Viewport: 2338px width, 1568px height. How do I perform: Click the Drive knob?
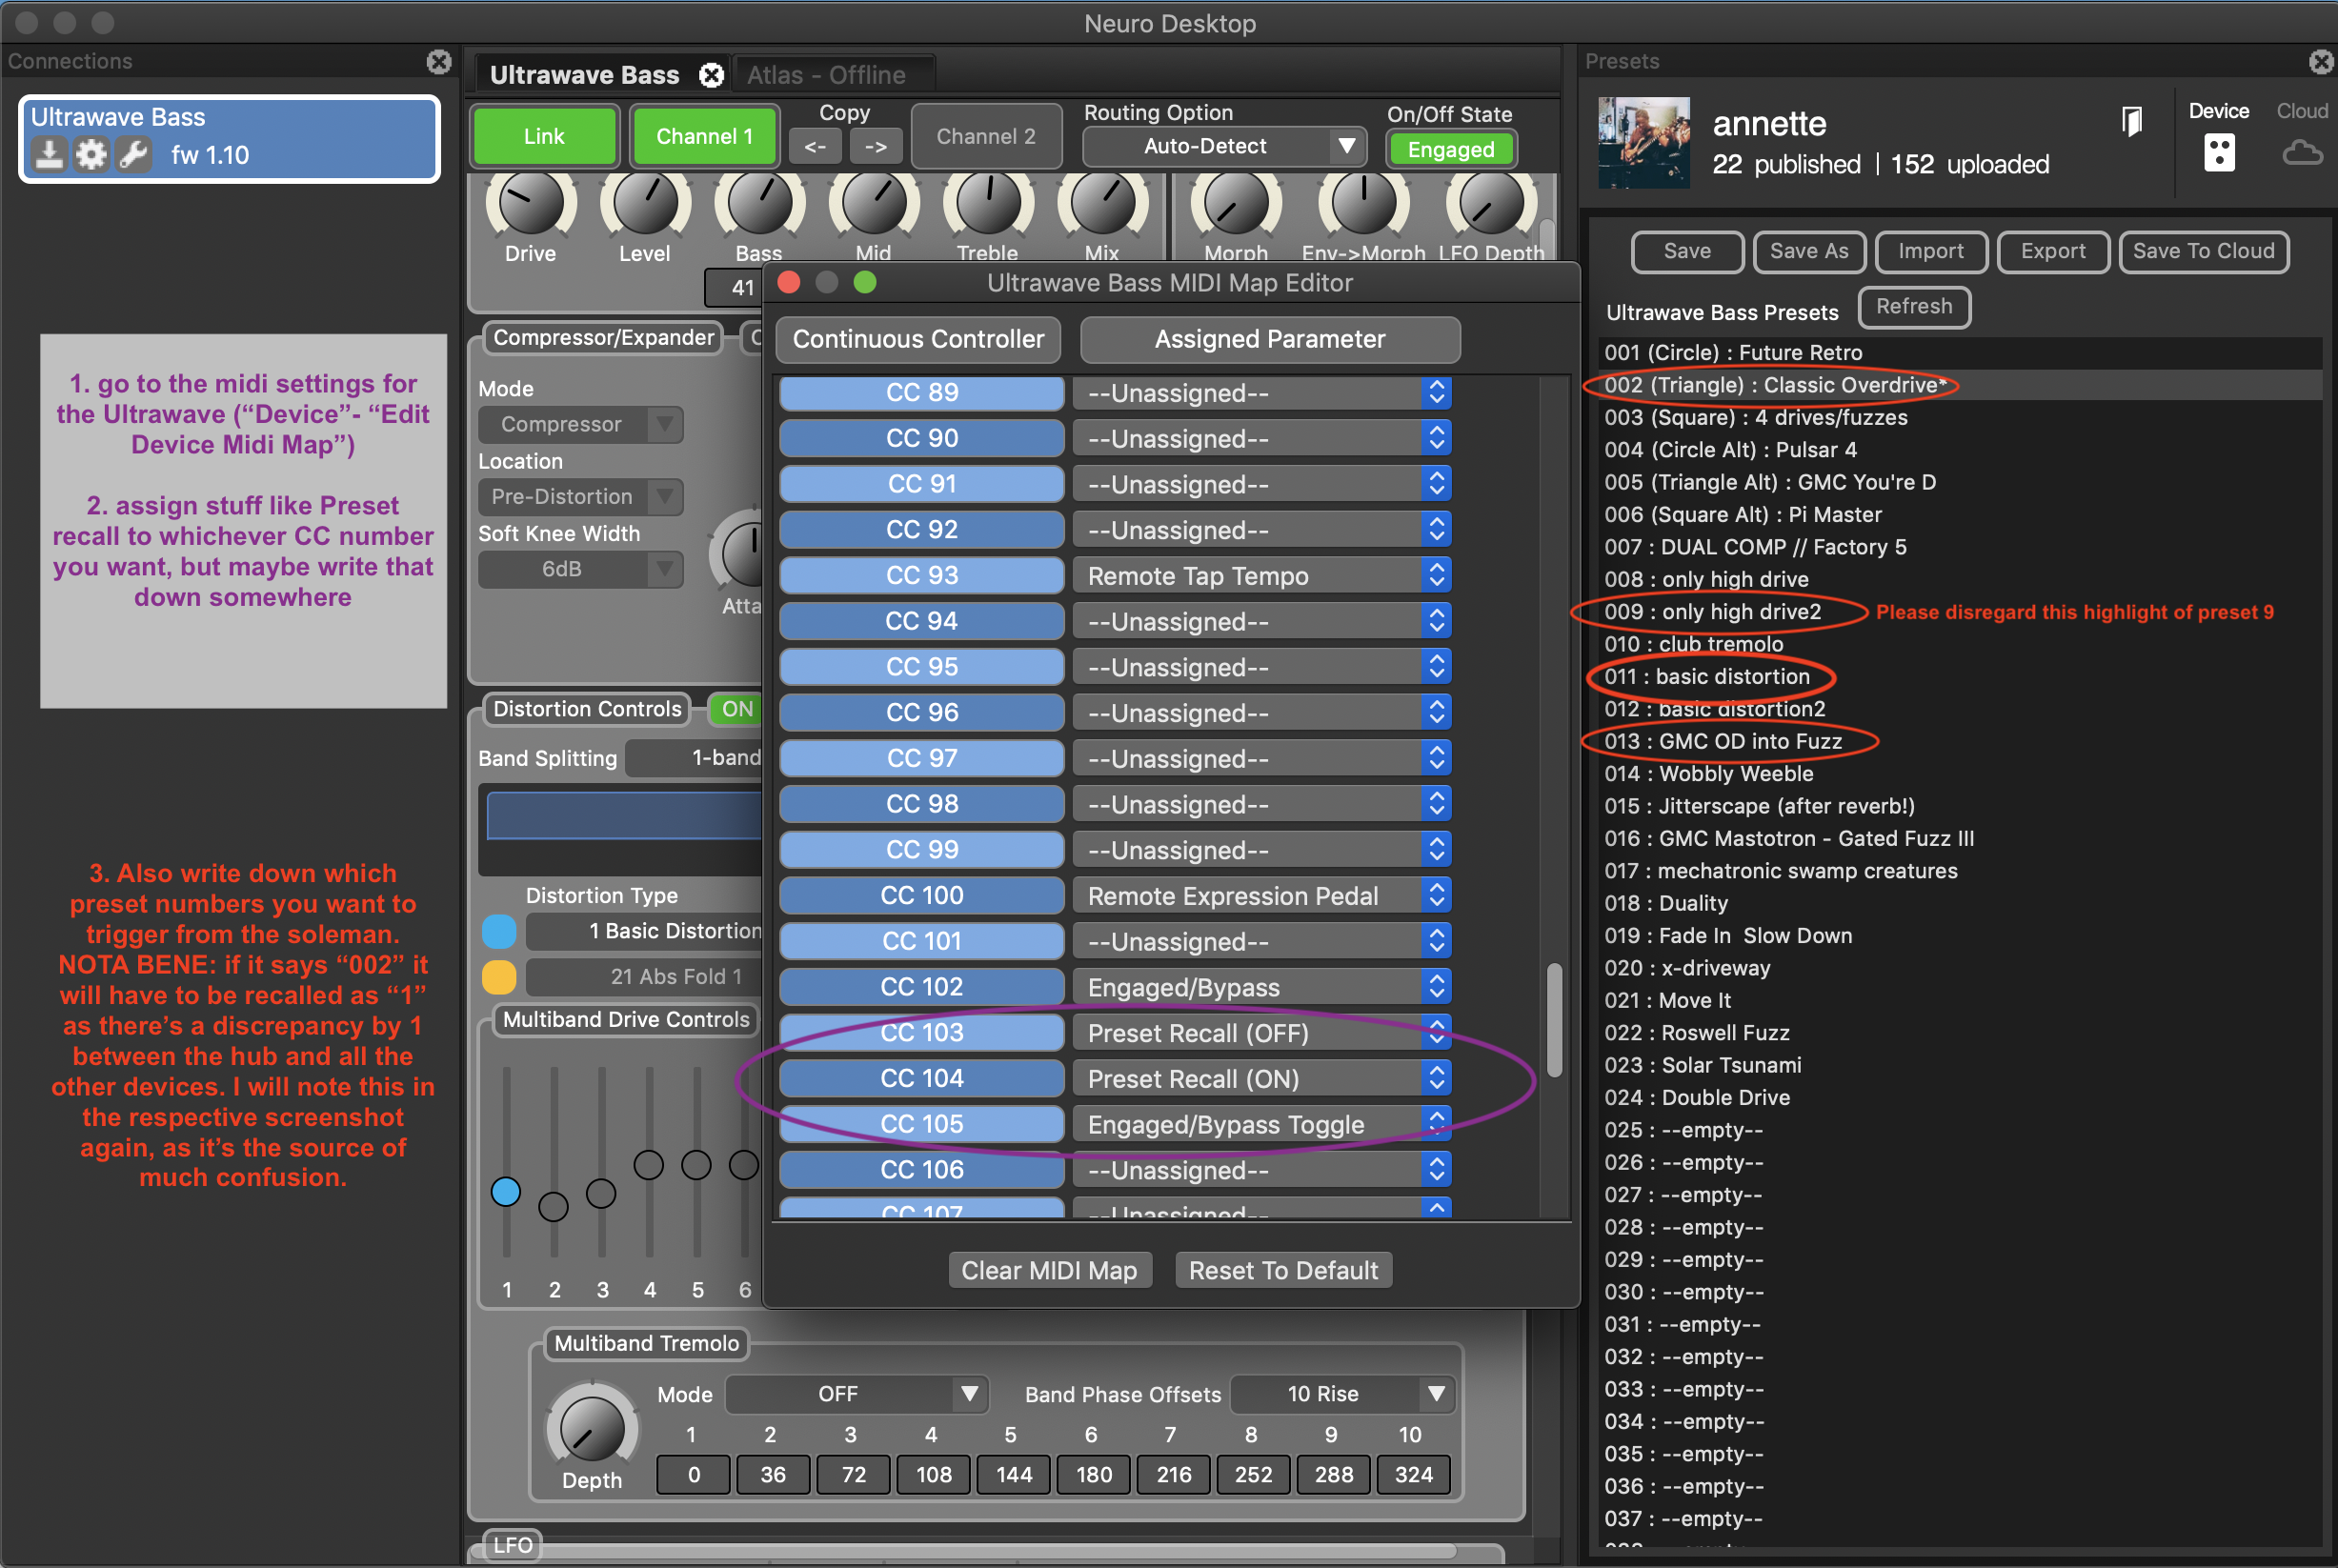point(531,203)
